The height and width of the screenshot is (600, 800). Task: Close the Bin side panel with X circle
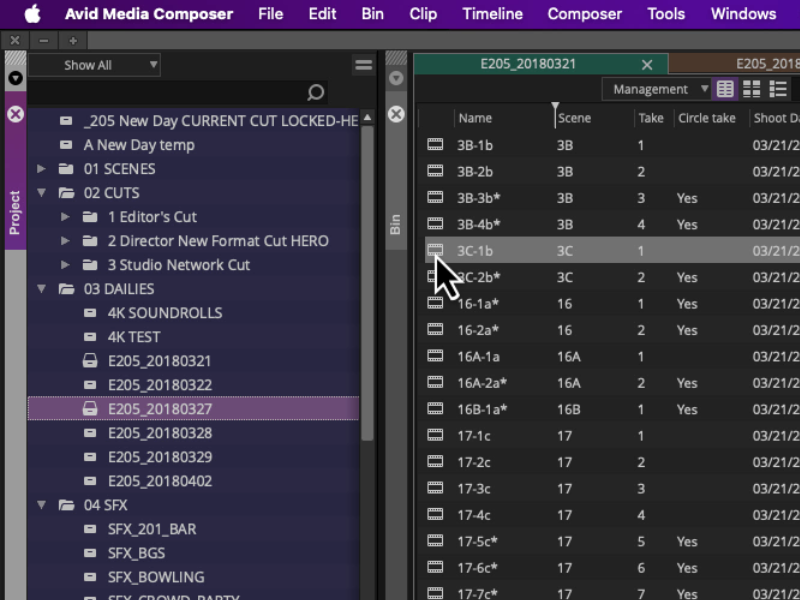(396, 114)
